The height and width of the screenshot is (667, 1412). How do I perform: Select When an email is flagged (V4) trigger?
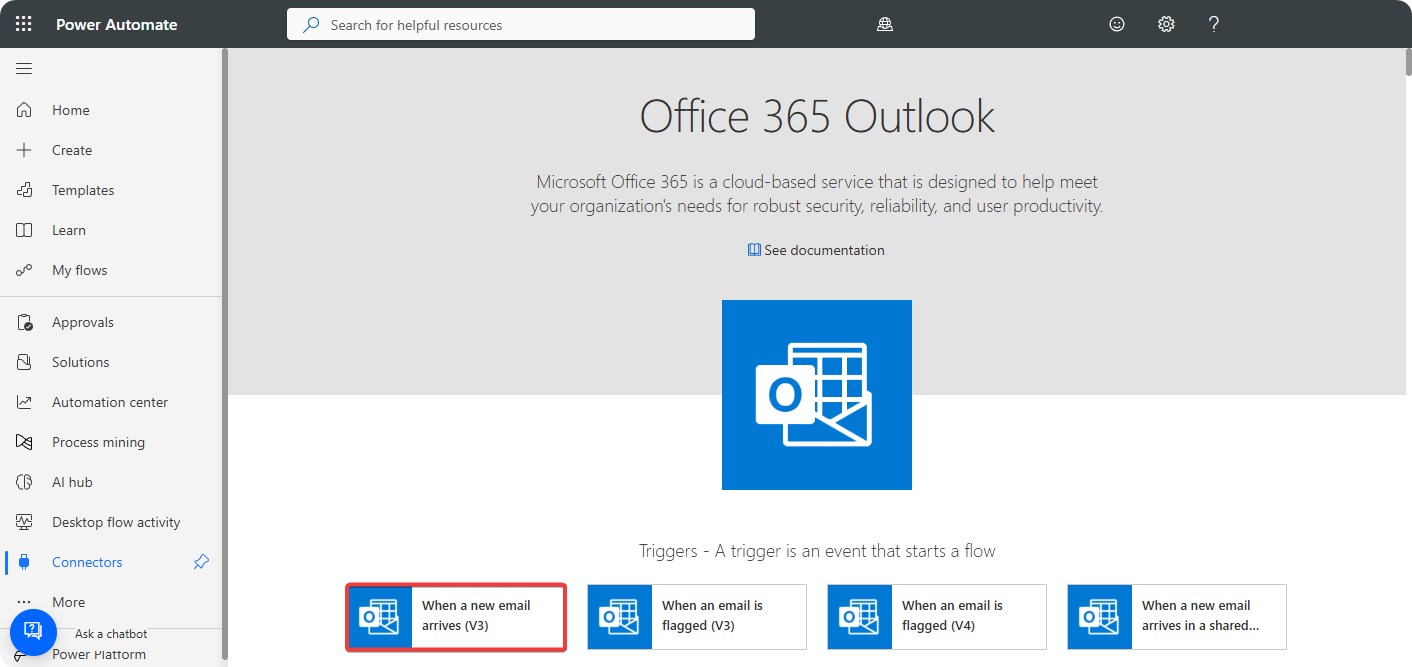pos(936,616)
